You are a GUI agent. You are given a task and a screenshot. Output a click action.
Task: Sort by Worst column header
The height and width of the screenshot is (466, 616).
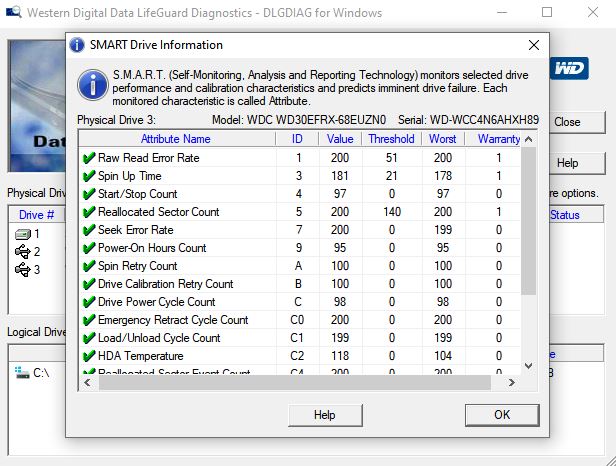click(443, 139)
